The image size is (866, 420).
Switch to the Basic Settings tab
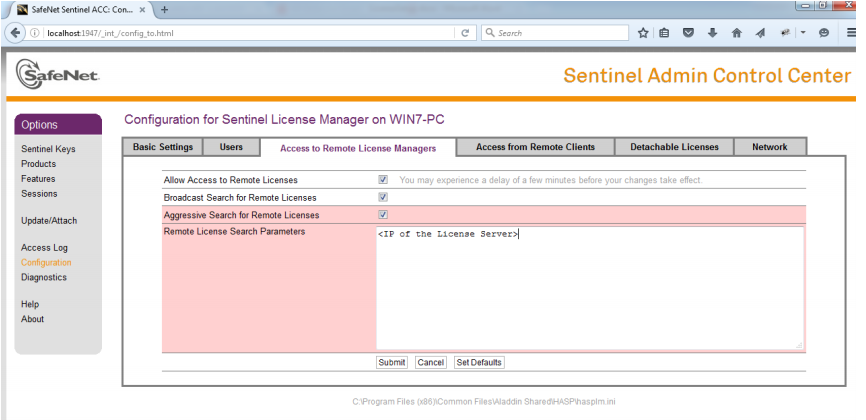[163, 147]
